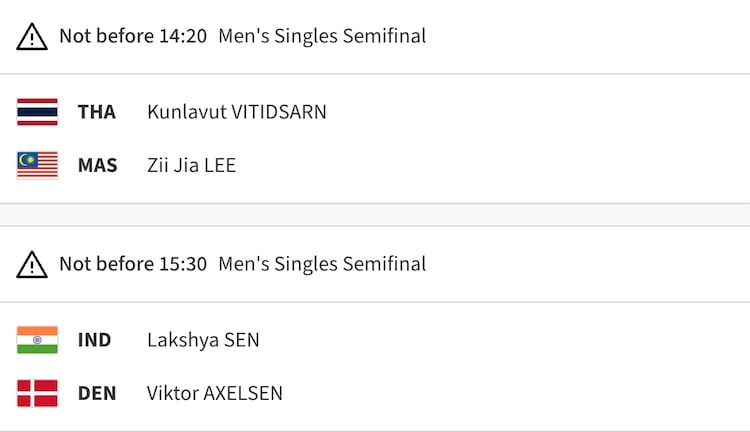Screen dimensions: 750x432
Task: Click the THA country code
Action: (x=97, y=112)
